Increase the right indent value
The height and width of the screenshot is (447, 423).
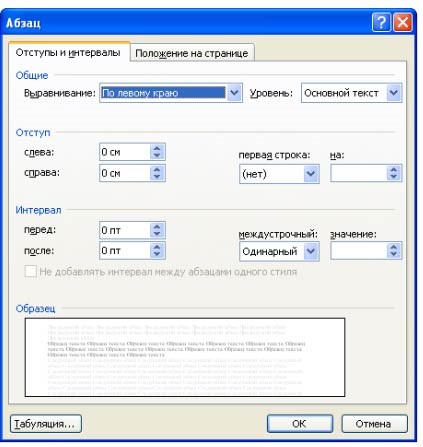pos(157,169)
